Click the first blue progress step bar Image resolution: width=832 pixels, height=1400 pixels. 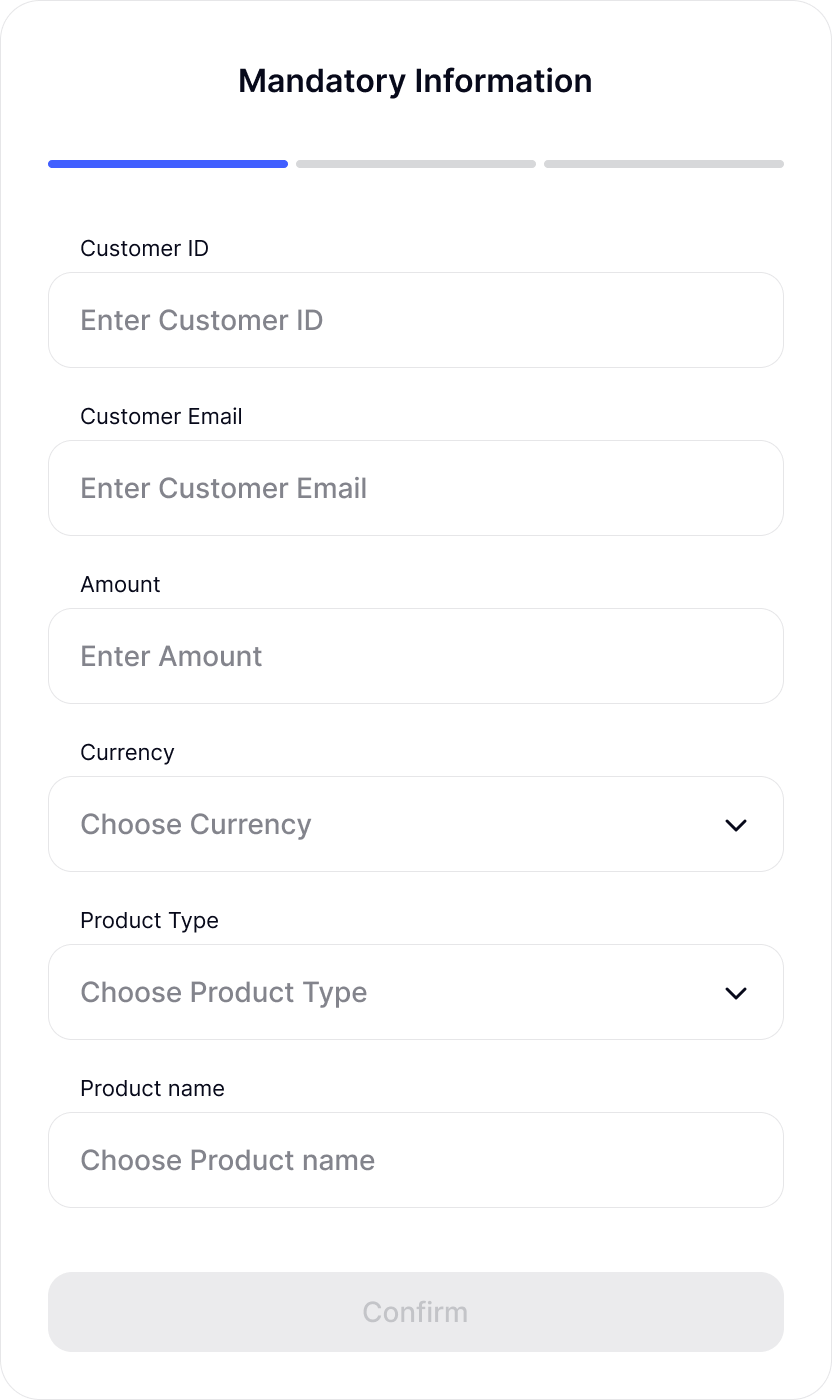coord(168,163)
